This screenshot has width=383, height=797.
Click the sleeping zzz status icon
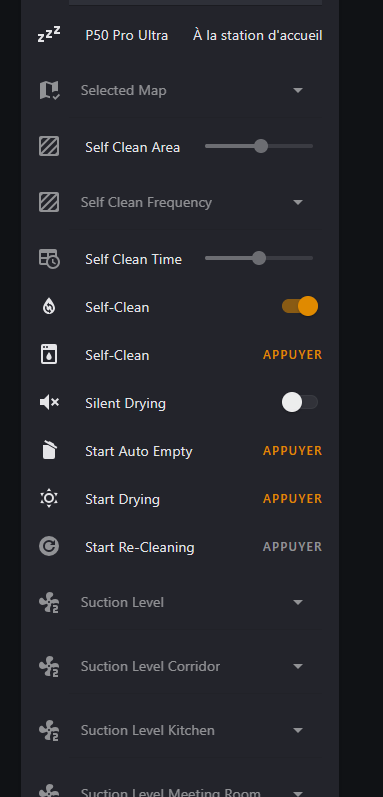tap(49, 35)
